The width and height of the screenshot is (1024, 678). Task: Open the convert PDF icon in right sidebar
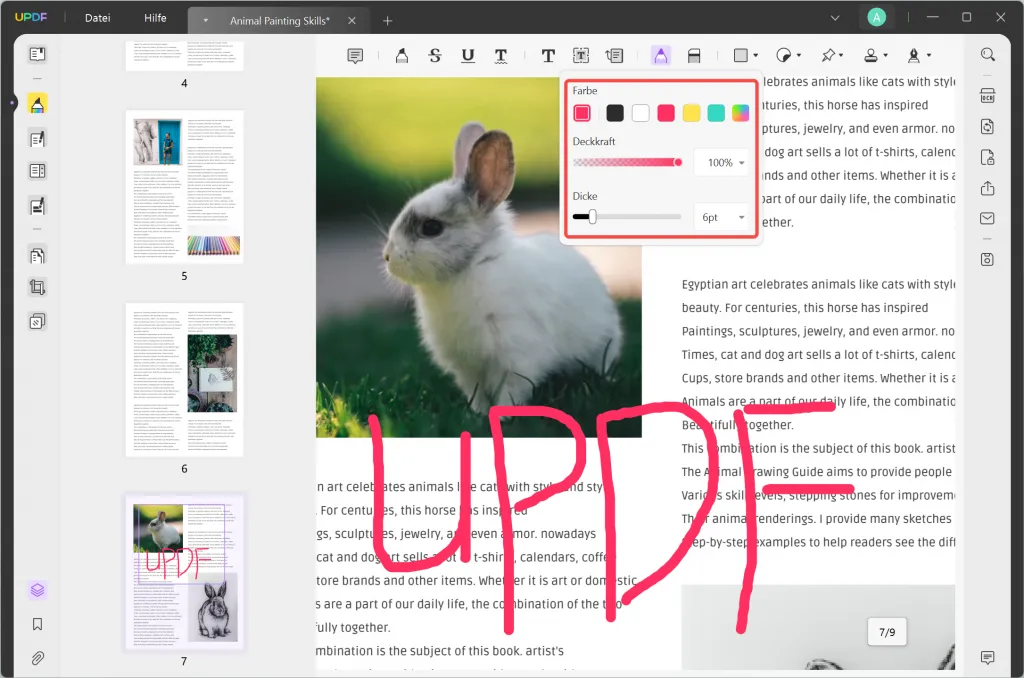[987, 126]
